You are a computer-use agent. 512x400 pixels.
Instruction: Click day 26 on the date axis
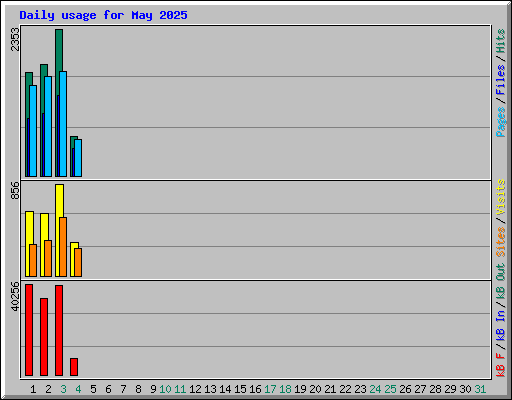pos(405,389)
